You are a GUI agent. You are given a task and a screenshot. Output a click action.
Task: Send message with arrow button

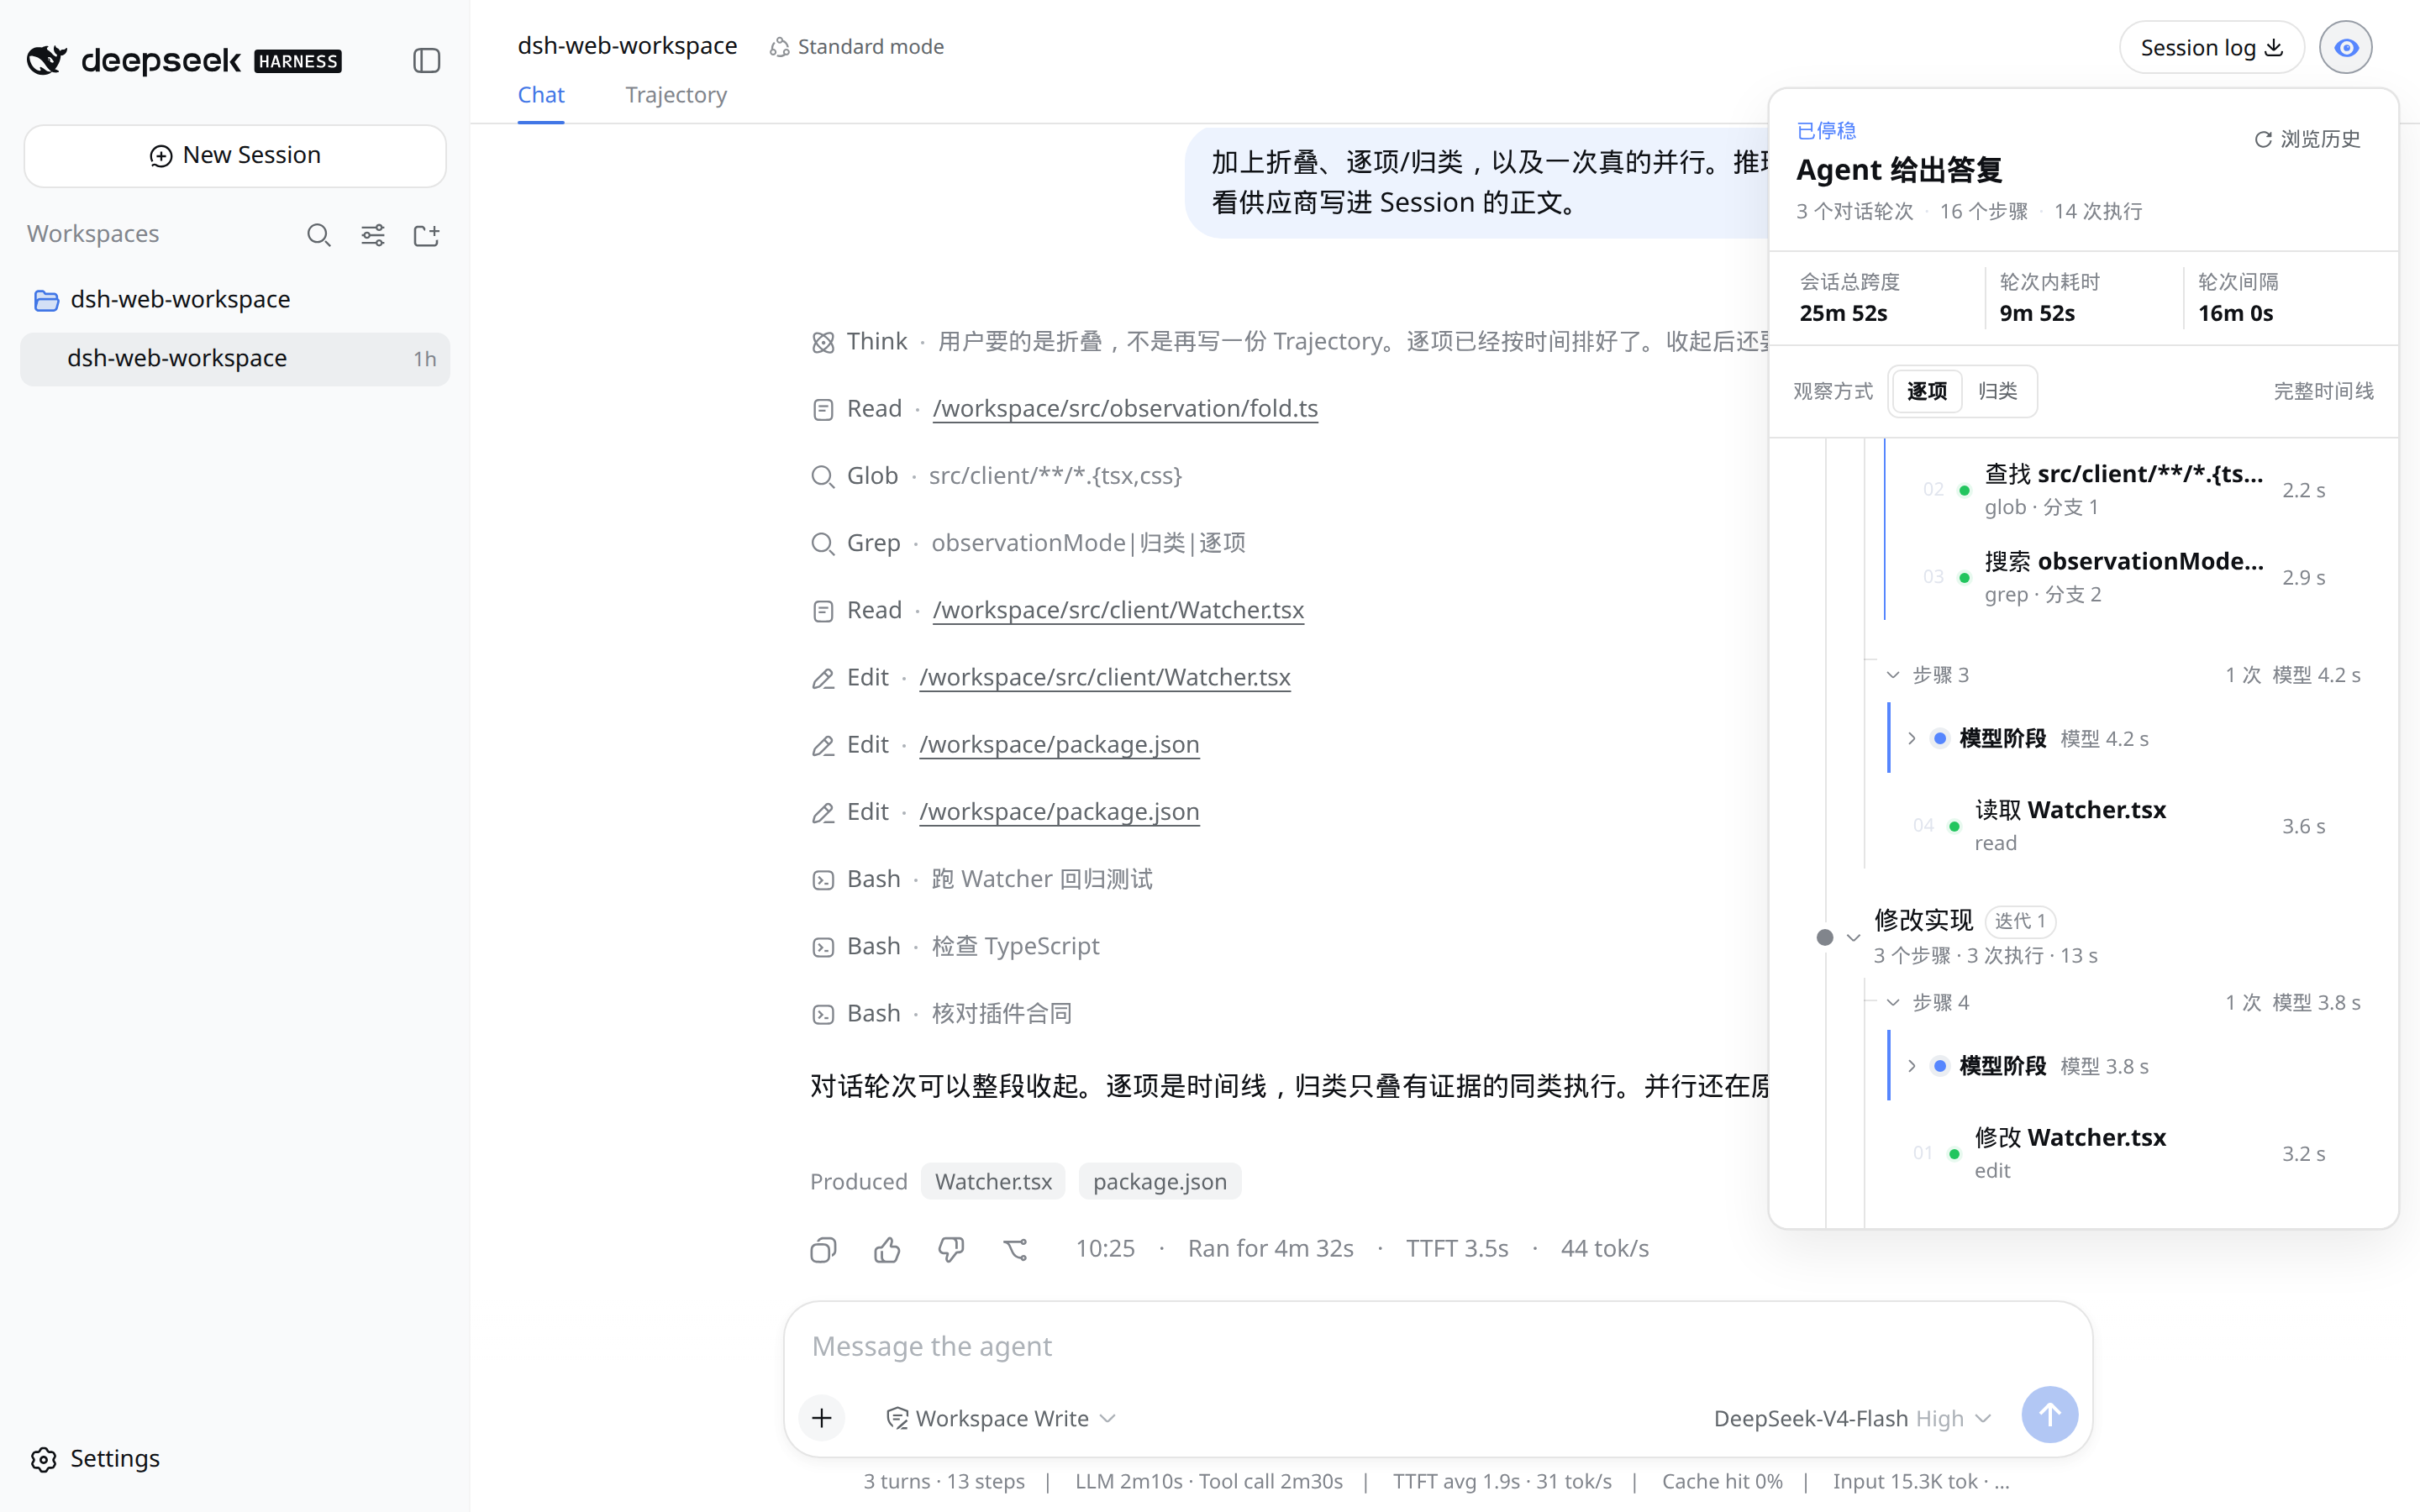click(2050, 1415)
